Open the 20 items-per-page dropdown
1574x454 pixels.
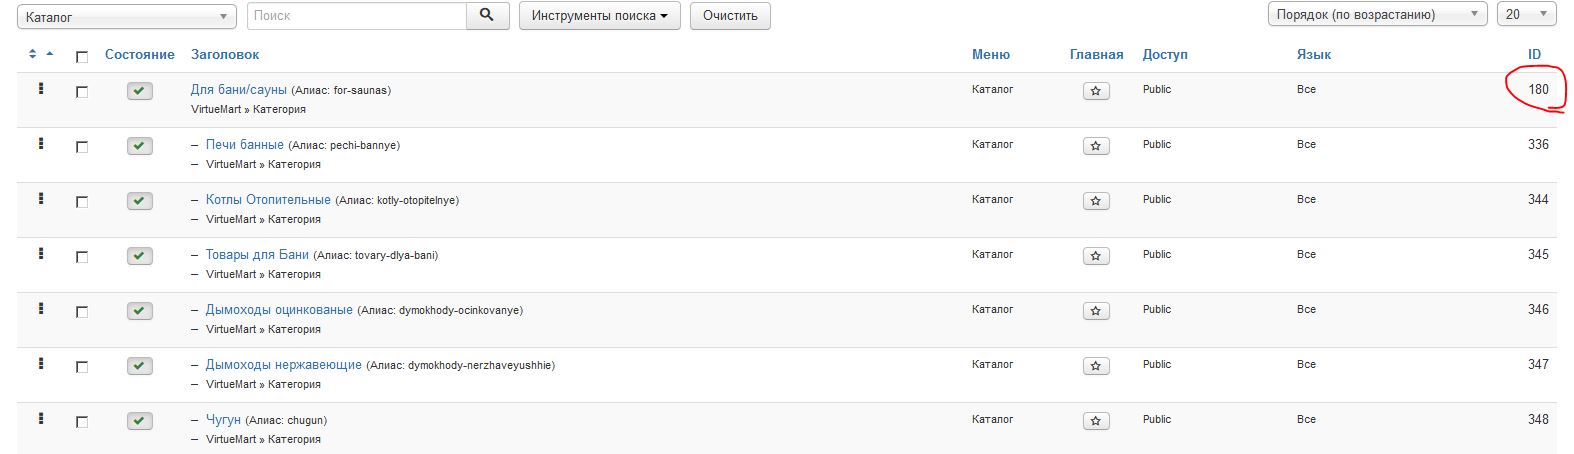(x=1526, y=15)
